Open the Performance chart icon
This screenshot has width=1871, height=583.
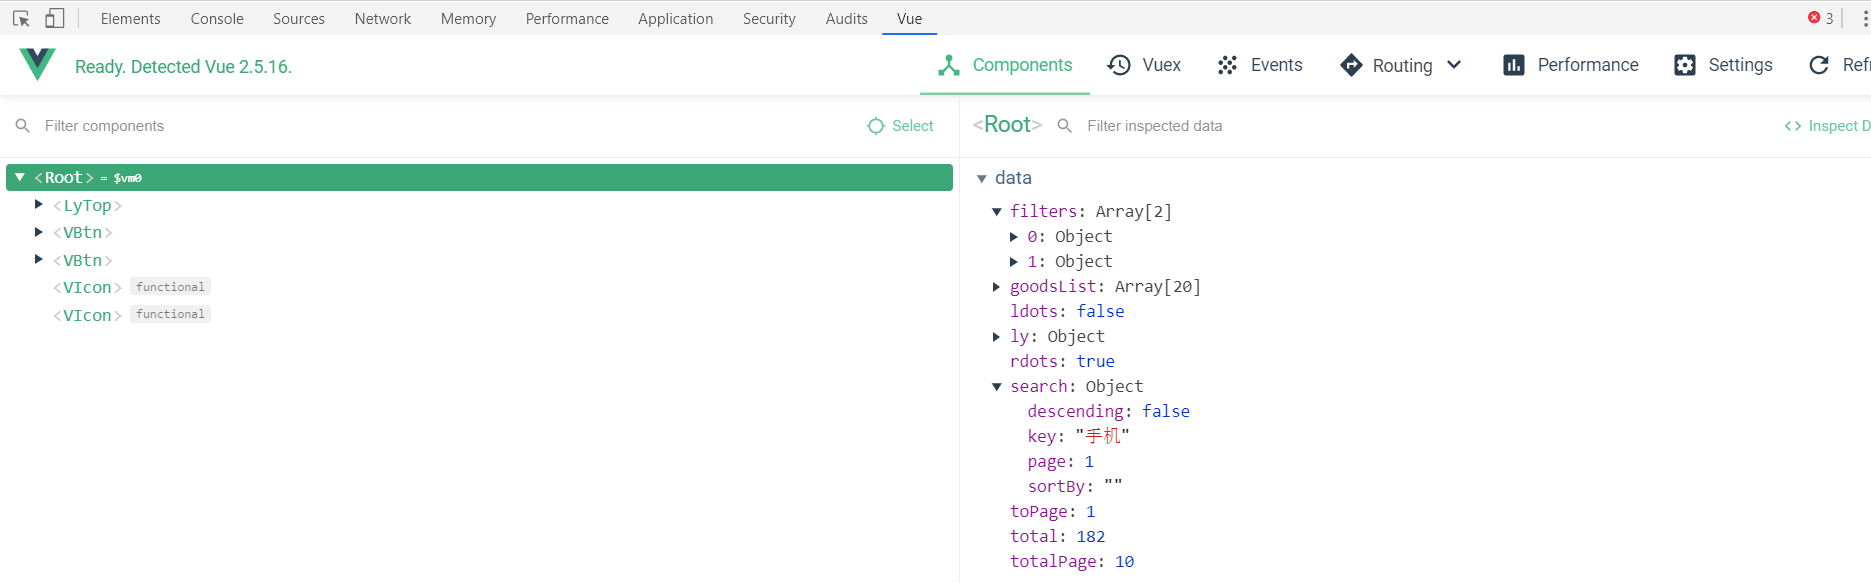coord(1514,65)
